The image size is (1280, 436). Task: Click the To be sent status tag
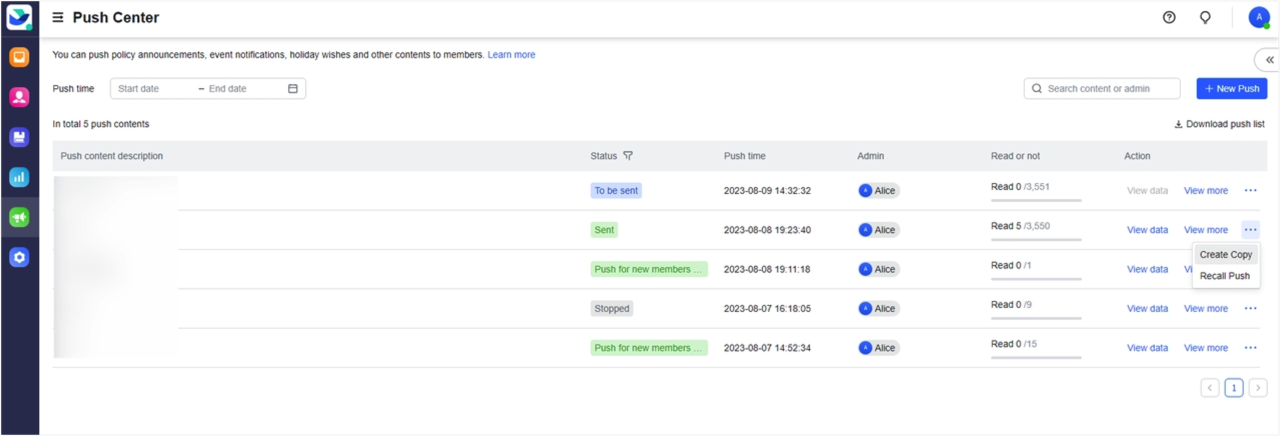point(616,190)
